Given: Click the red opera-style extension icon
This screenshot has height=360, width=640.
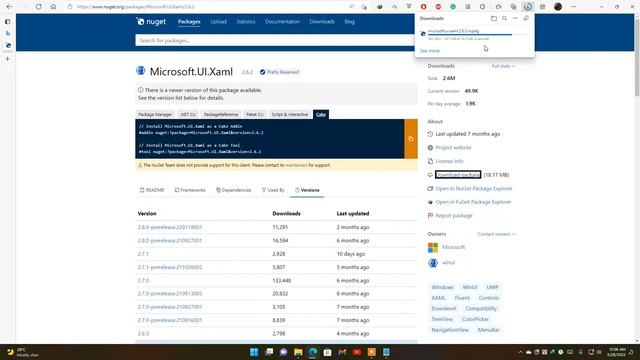Looking at the screenshot, I should click(423, 7).
